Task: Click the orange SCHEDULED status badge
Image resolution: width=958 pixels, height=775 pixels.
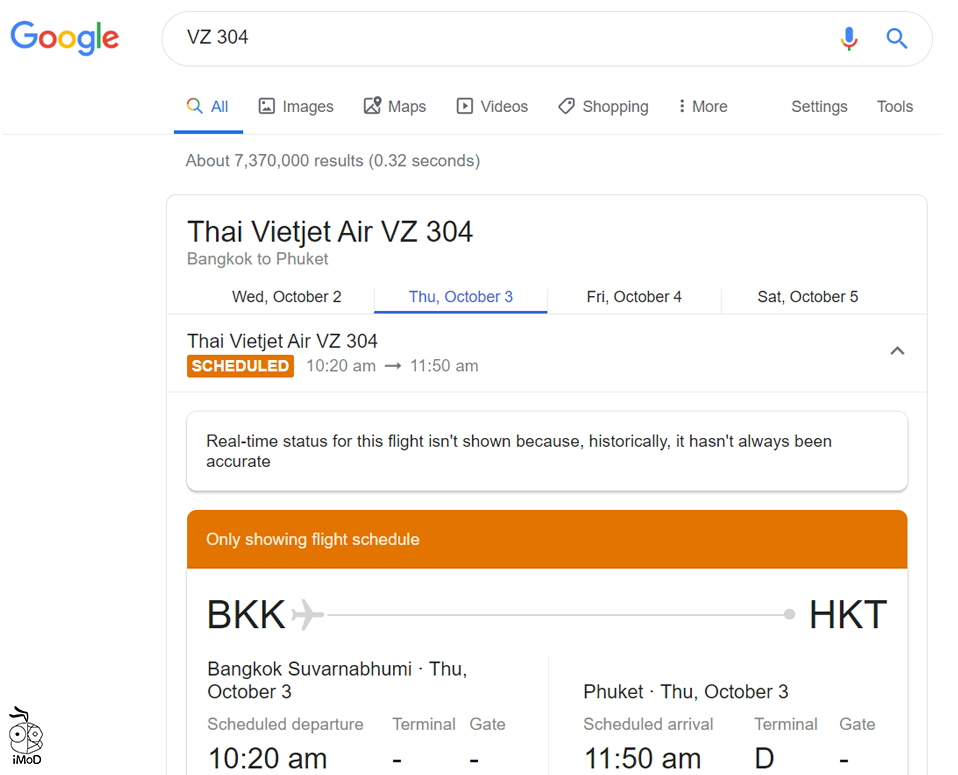Action: coord(240,366)
